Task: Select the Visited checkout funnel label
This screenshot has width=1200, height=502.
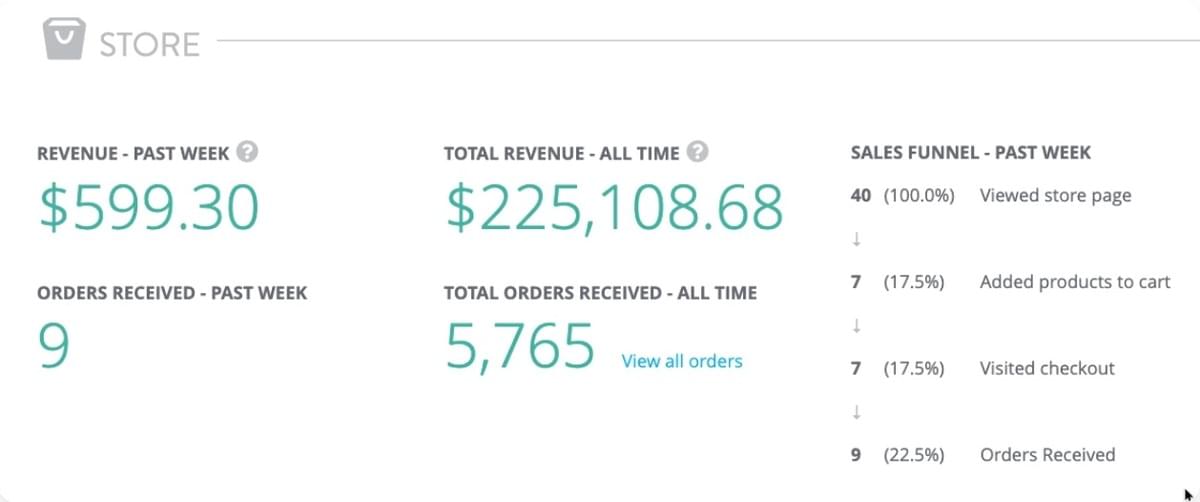Action: coord(1047,368)
